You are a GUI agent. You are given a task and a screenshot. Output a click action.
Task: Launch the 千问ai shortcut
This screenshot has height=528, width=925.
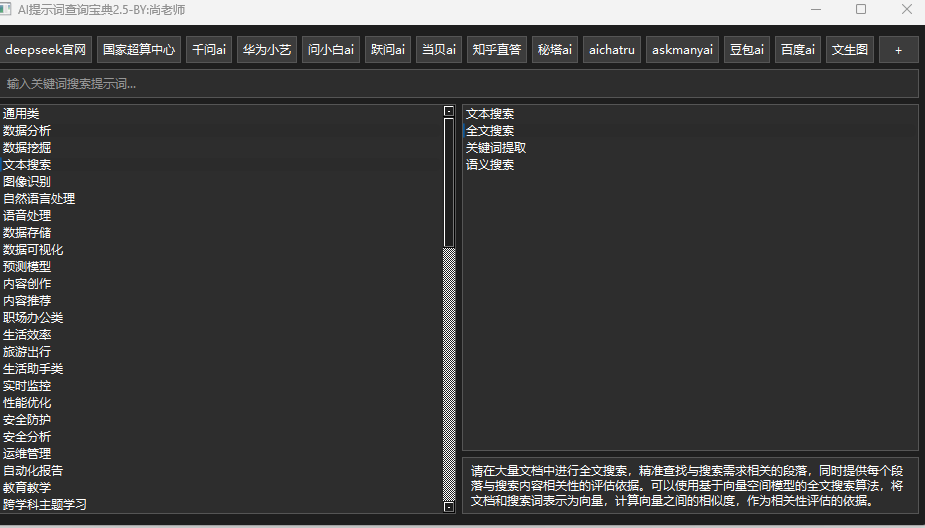click(209, 50)
